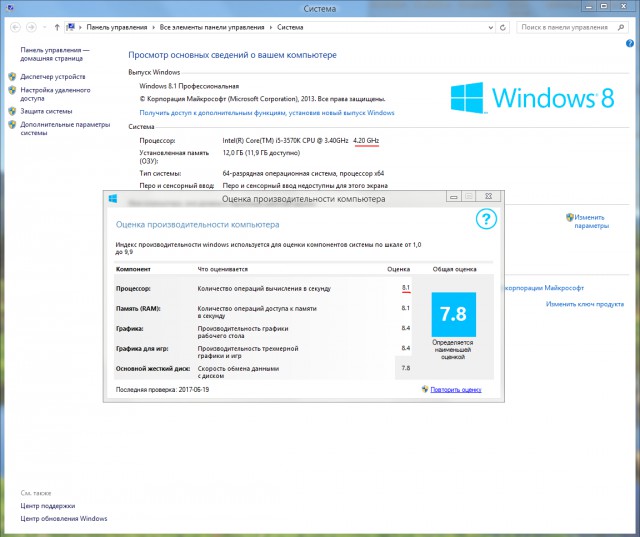The width and height of the screenshot is (640, 537).
Task: Click '12,0 ГБ (11,9 ГБ доступно)' memory text
Action: 261,153
